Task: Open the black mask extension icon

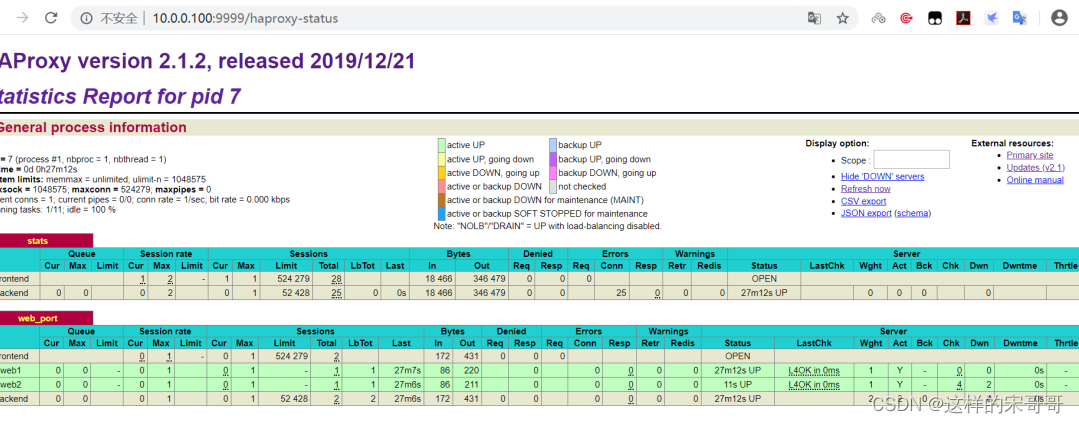Action: (x=934, y=19)
